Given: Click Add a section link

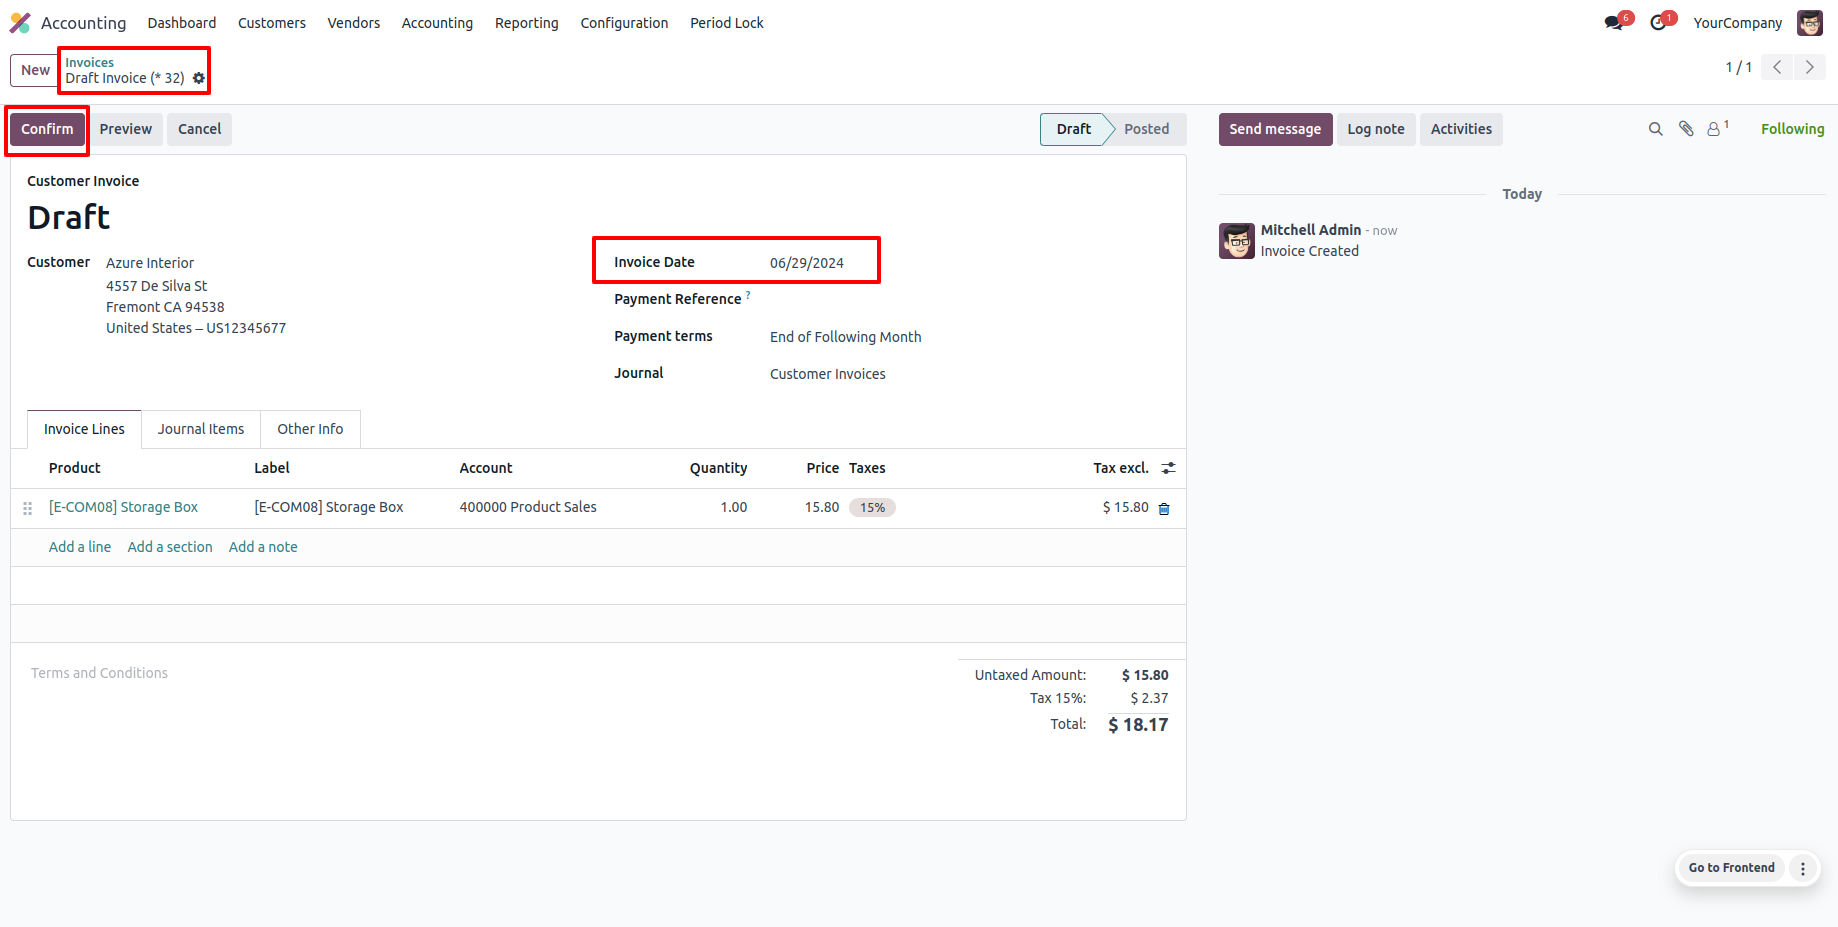Looking at the screenshot, I should (170, 547).
